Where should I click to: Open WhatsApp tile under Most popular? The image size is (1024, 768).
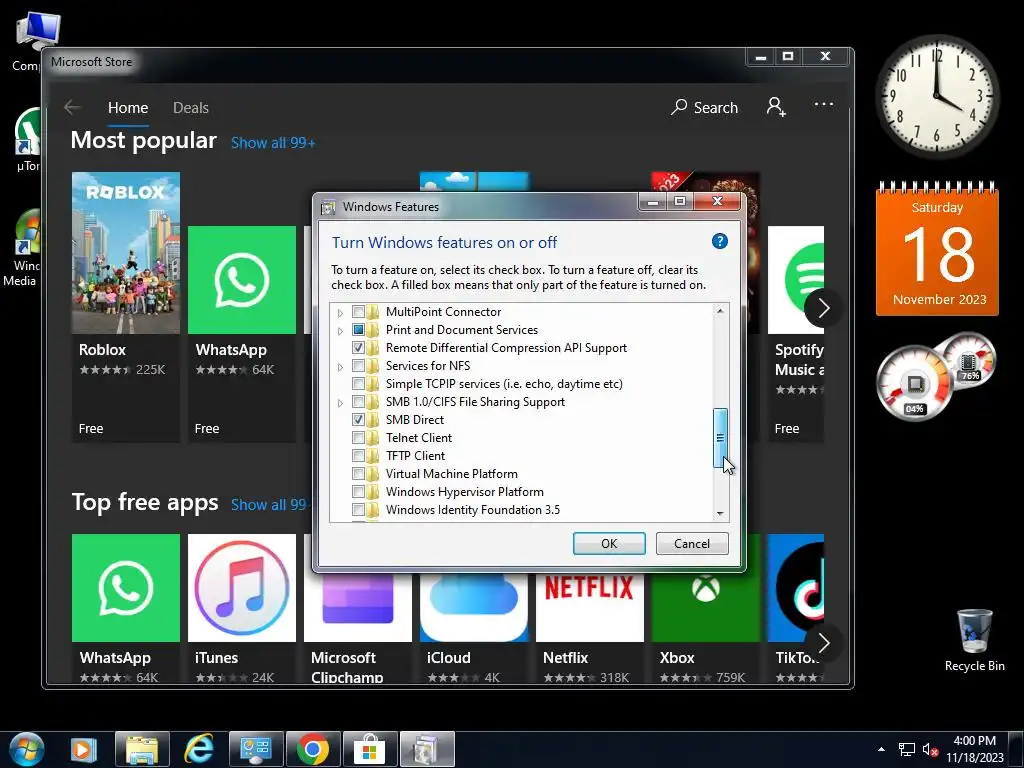click(242, 334)
